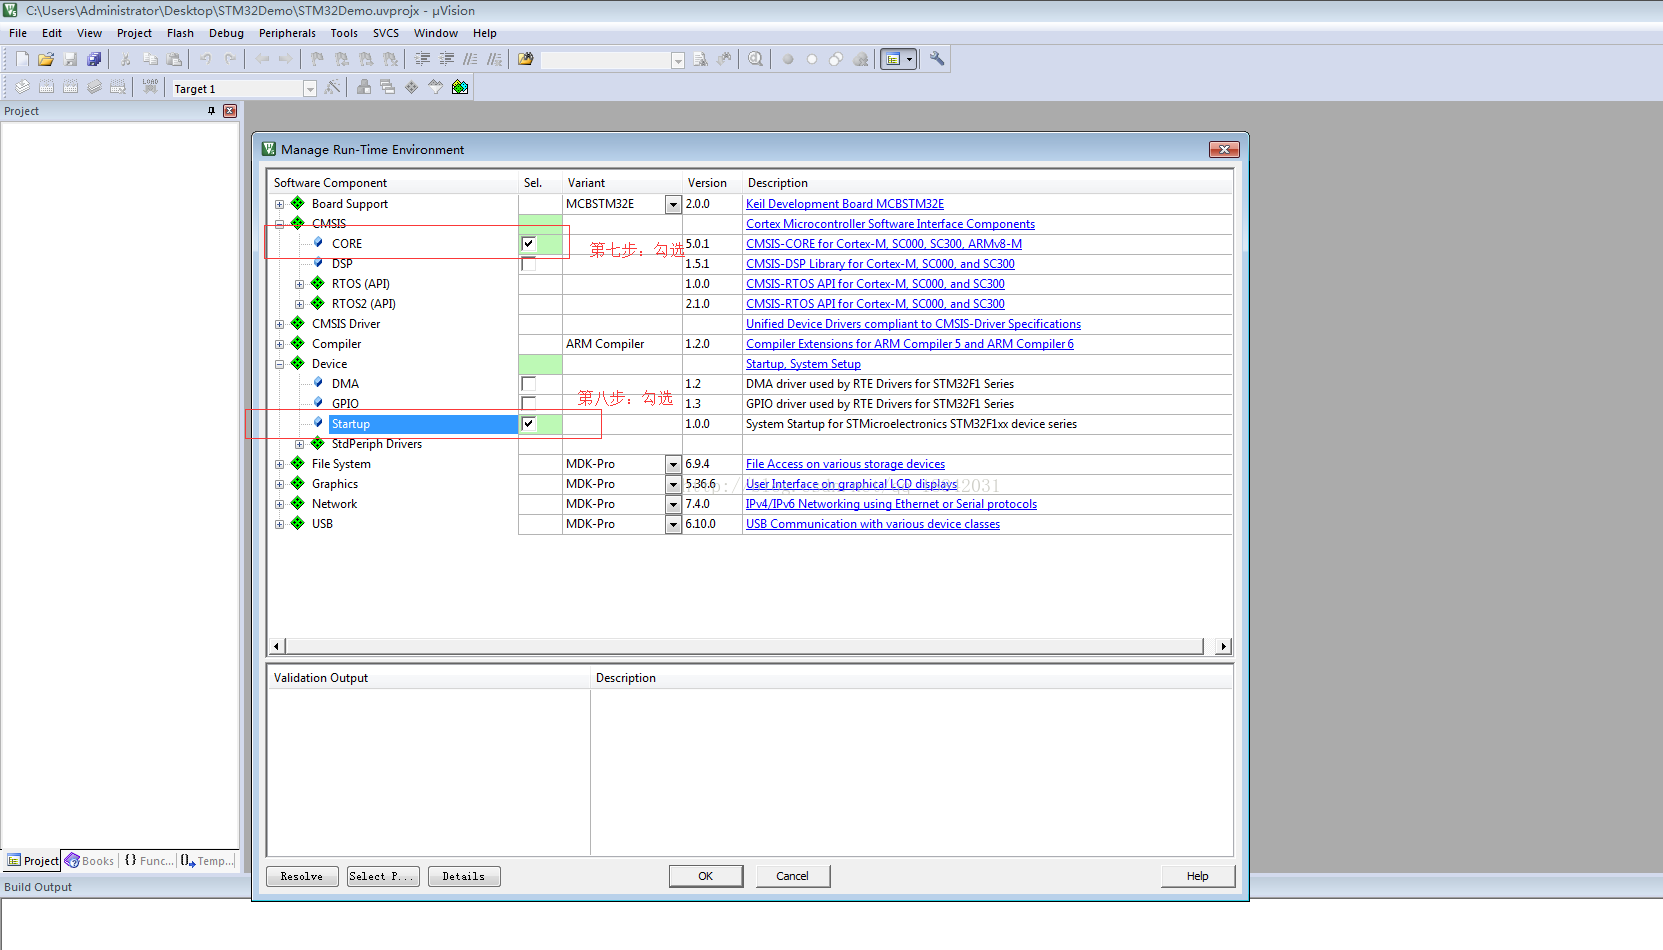
Task: Open the Options for Target wand
Action: [333, 87]
